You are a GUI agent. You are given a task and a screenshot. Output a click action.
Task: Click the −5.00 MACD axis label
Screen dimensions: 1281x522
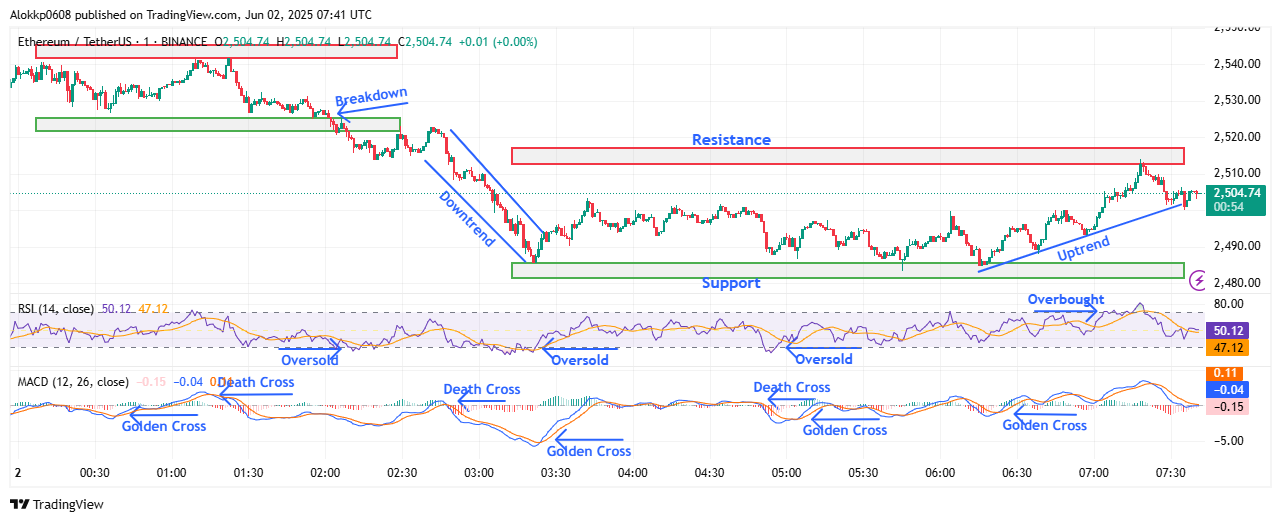[1229, 440]
